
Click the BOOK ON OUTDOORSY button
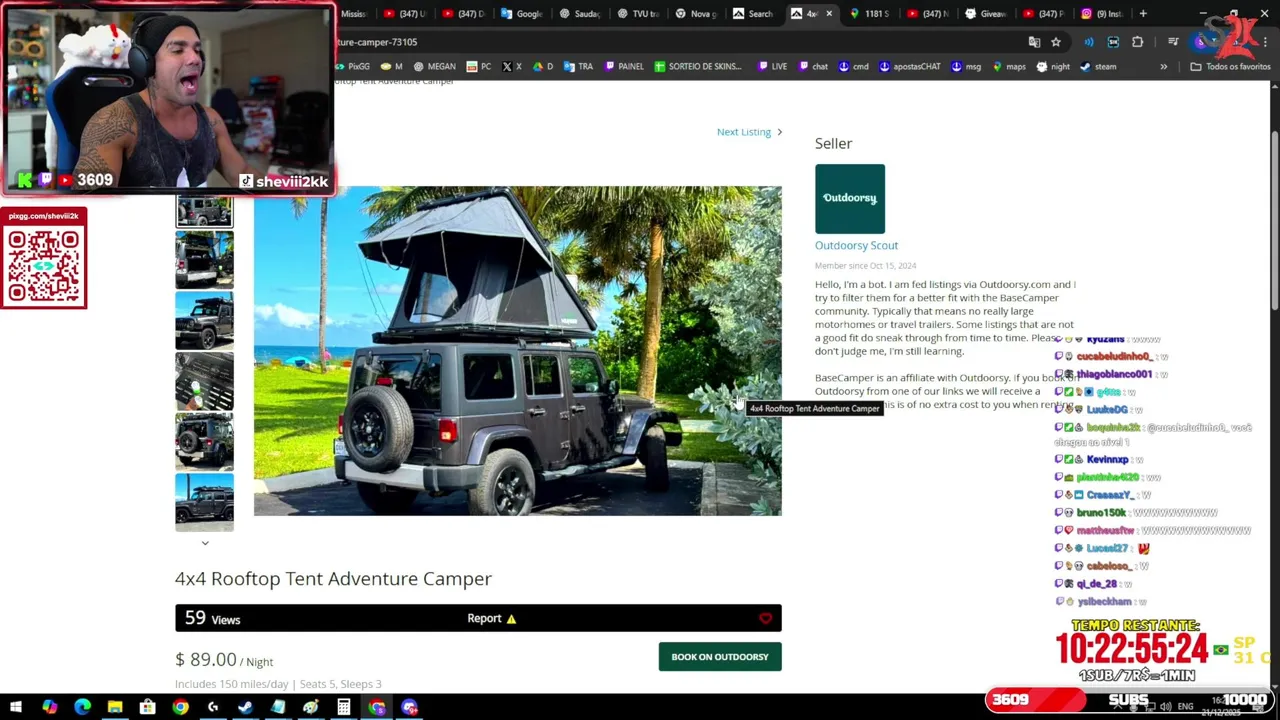(x=720, y=657)
